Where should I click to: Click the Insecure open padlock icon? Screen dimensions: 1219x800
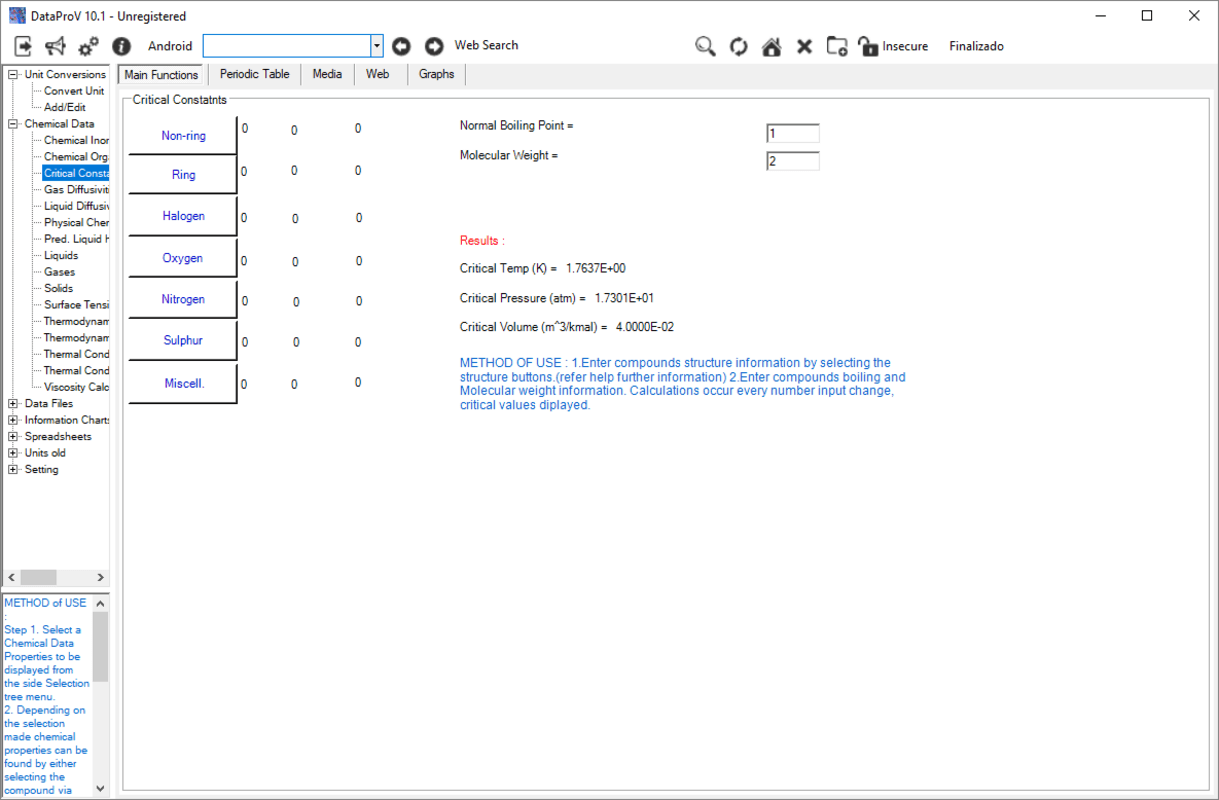[x=868, y=46]
